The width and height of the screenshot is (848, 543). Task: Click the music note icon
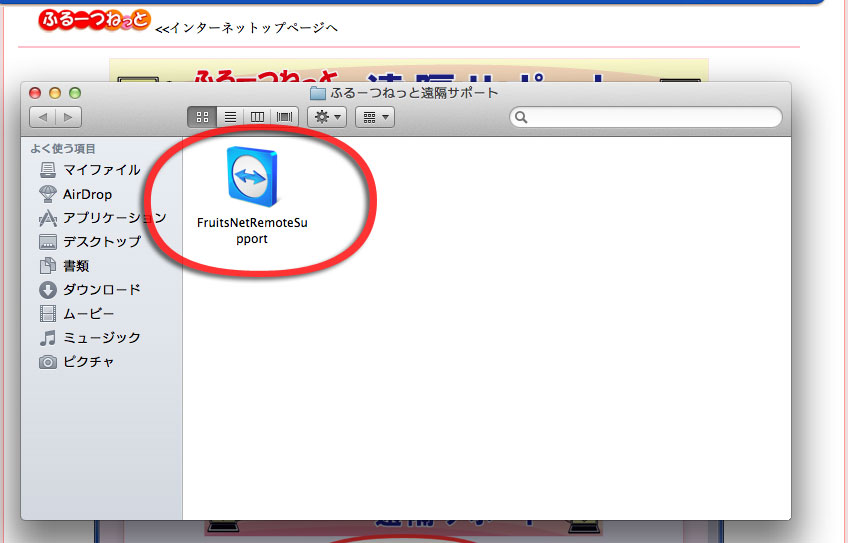(48, 337)
